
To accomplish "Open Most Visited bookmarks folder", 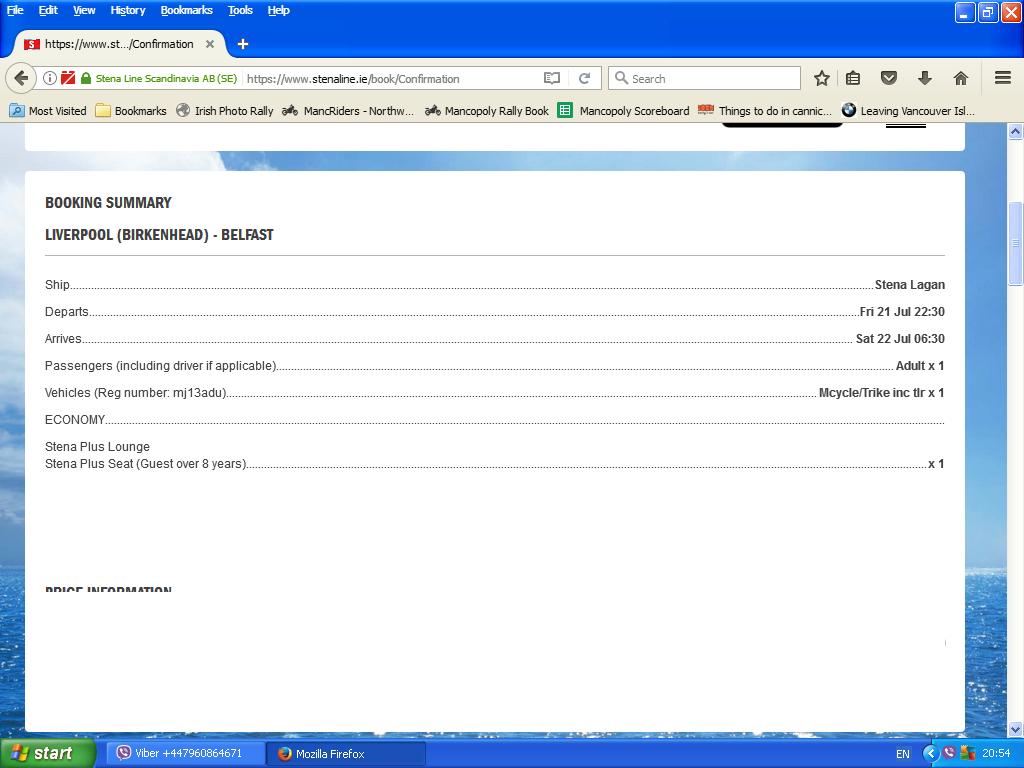I will [x=49, y=111].
